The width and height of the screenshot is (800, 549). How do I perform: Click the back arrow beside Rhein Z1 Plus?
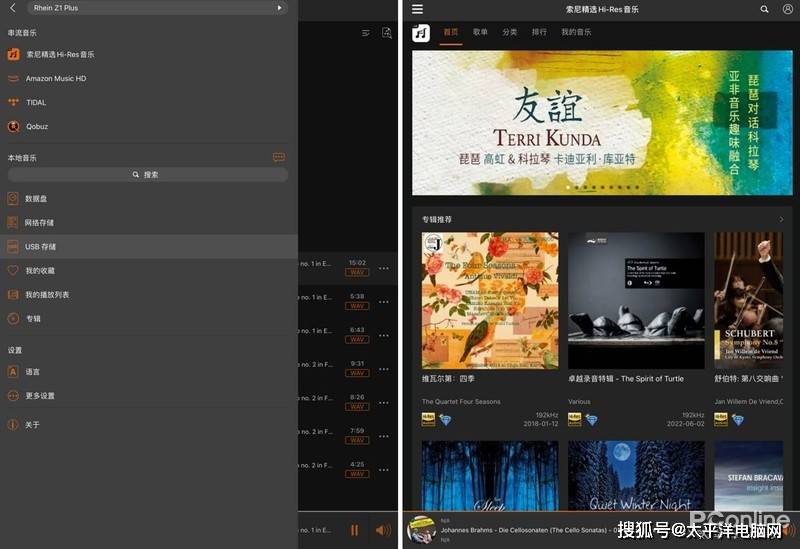(x=13, y=8)
